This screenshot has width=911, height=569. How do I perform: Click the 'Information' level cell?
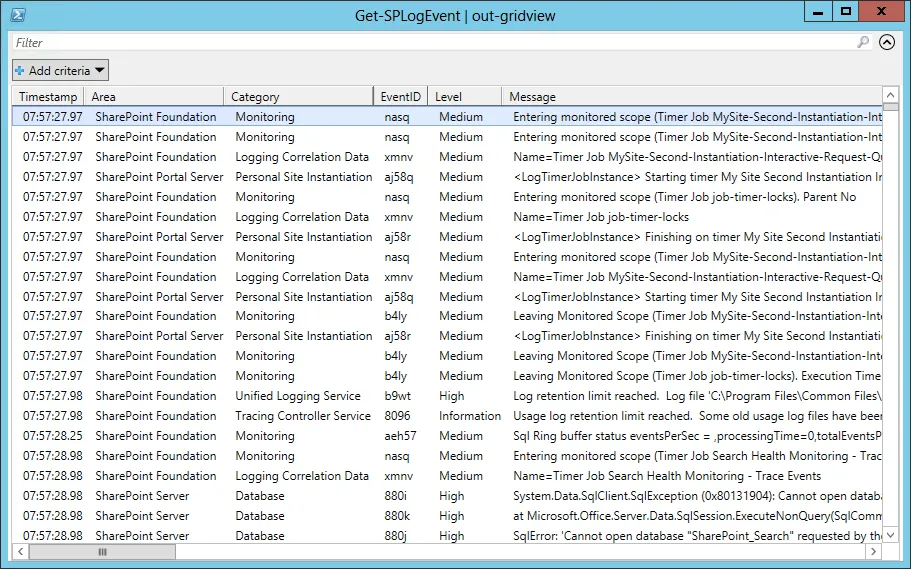(x=470, y=416)
